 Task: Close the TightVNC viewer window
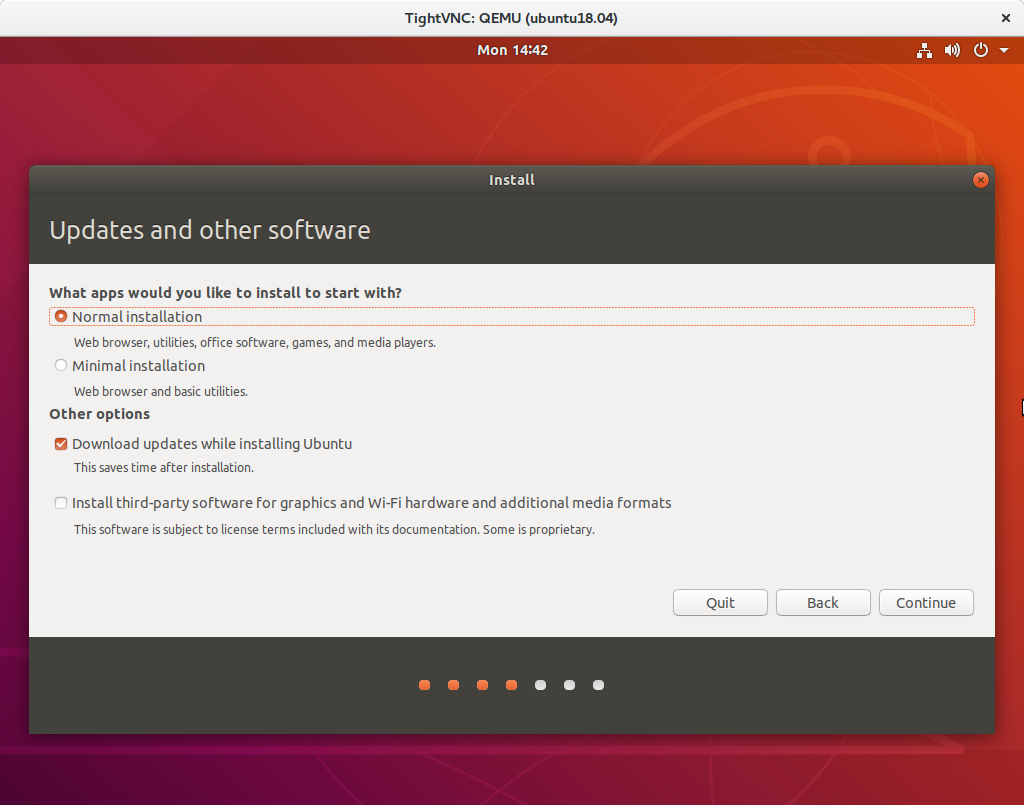point(1006,18)
